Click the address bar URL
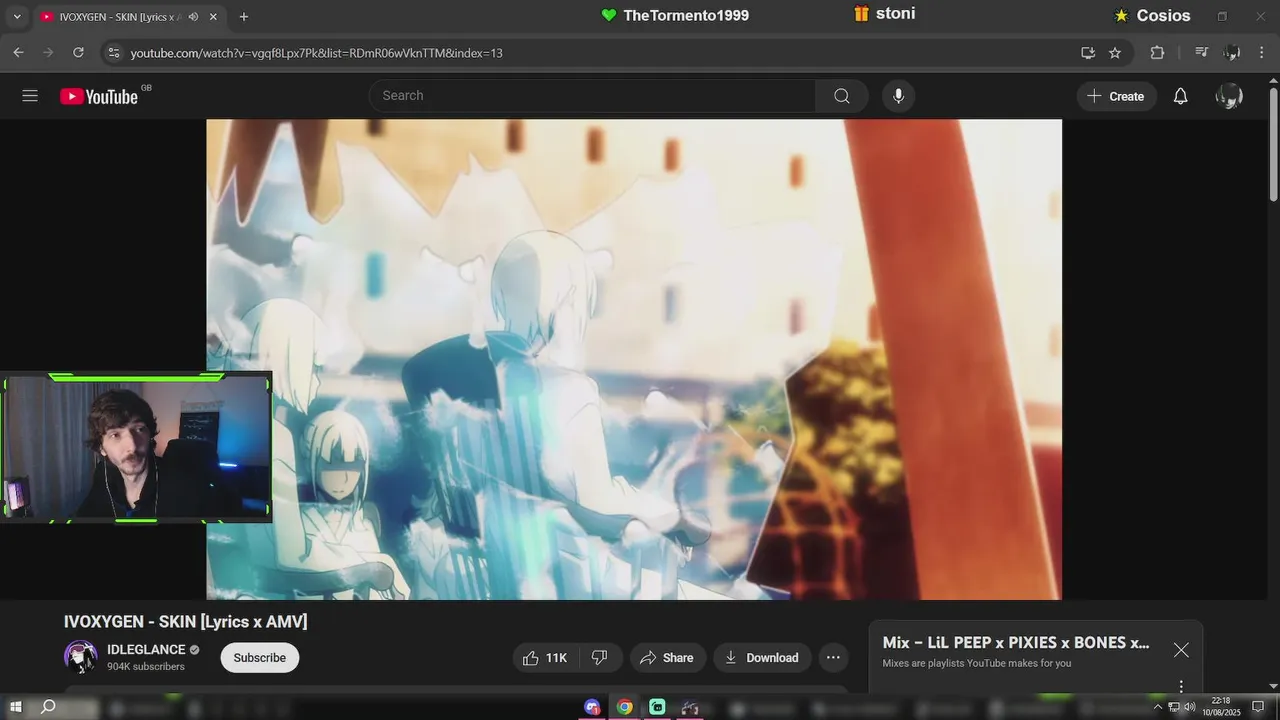This screenshot has height=720, width=1280. pyautogui.click(x=316, y=53)
